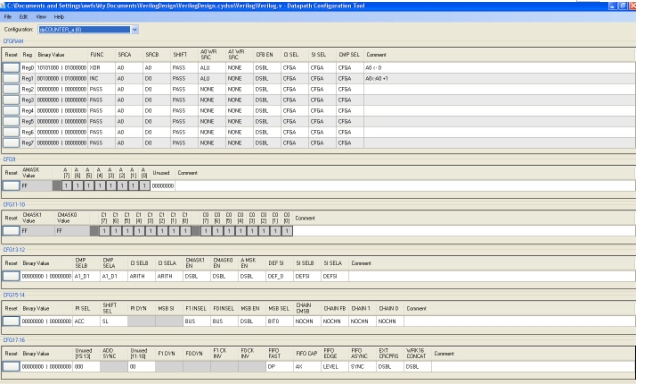Click the CHAIN FB NOCHN cell
Image resolution: width=650 pixels, height=384 pixels.
pos(335,321)
